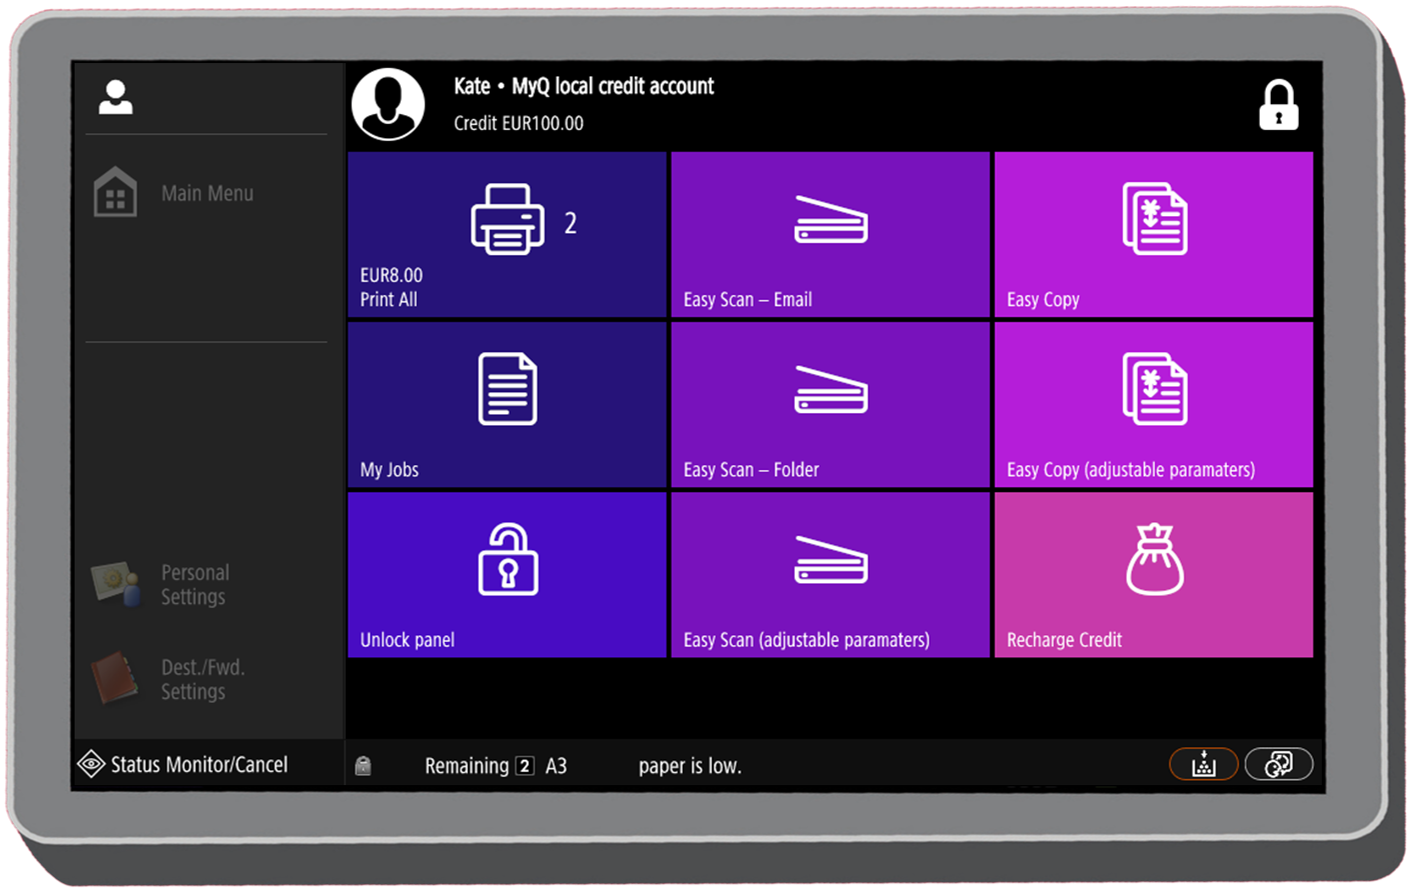Click the 'Kate • MyQ local credit account' text
The image size is (1411, 889).
(583, 86)
